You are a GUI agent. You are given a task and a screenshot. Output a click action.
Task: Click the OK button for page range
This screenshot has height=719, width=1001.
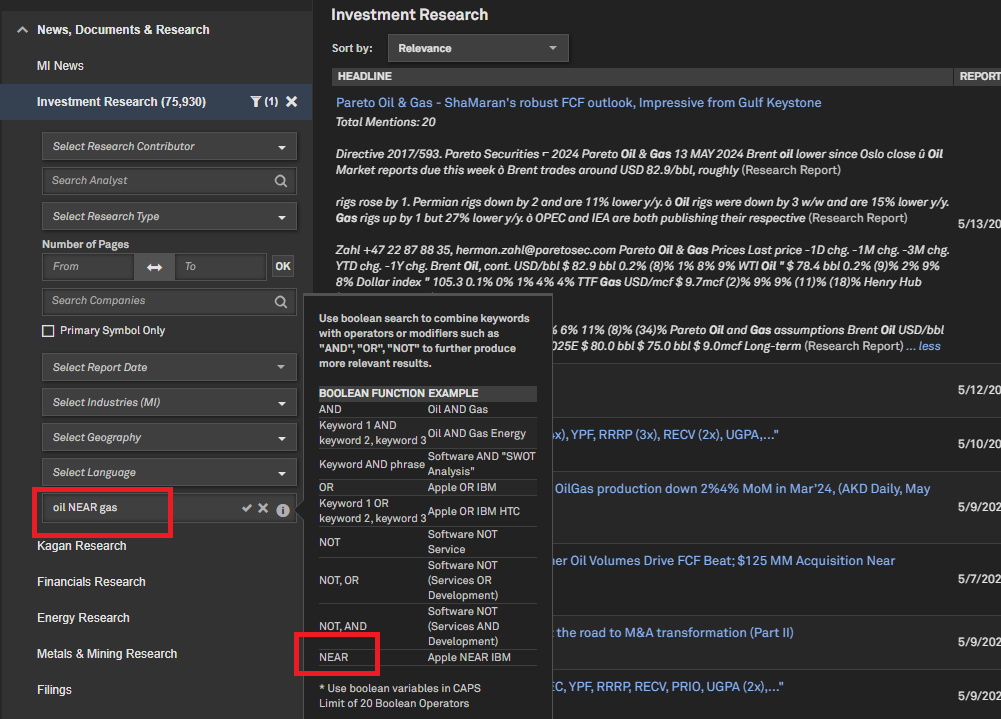(283, 267)
